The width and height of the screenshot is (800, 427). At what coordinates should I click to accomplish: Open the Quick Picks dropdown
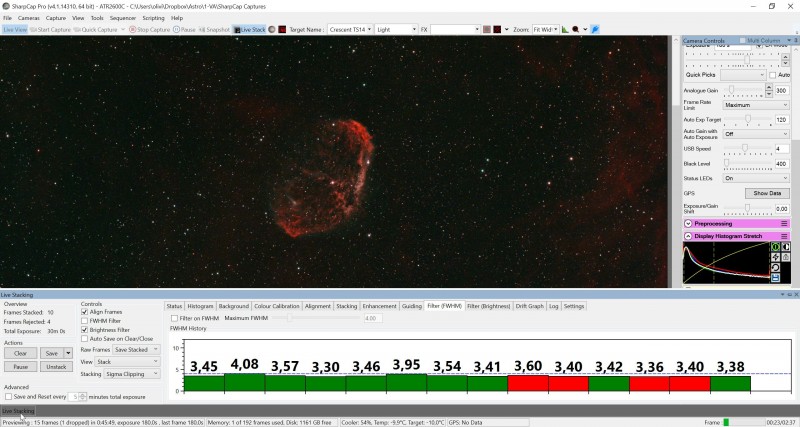pyautogui.click(x=743, y=75)
